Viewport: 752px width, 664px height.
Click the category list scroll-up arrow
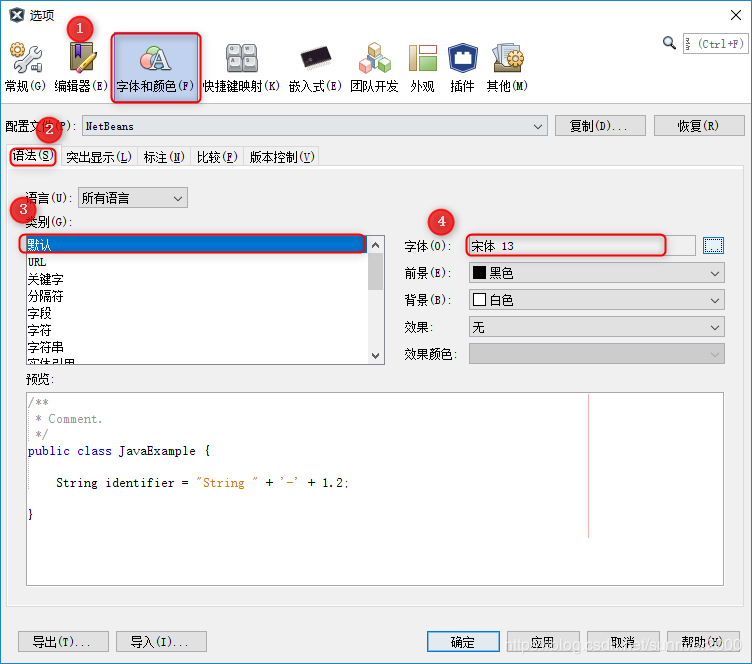click(376, 245)
